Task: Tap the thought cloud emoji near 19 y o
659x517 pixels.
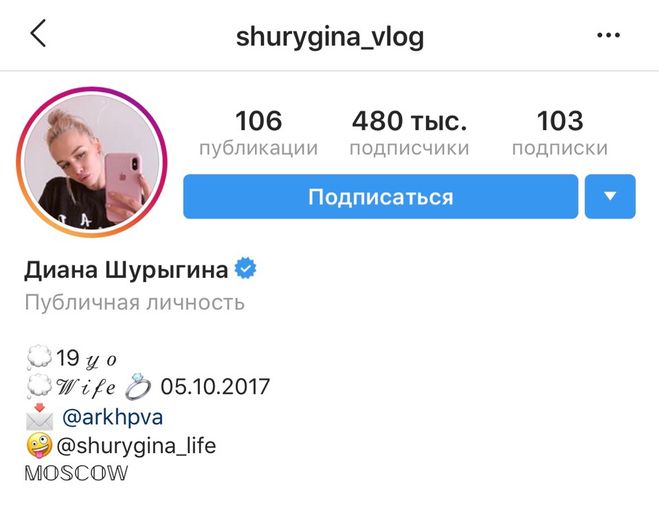Action: 39,358
